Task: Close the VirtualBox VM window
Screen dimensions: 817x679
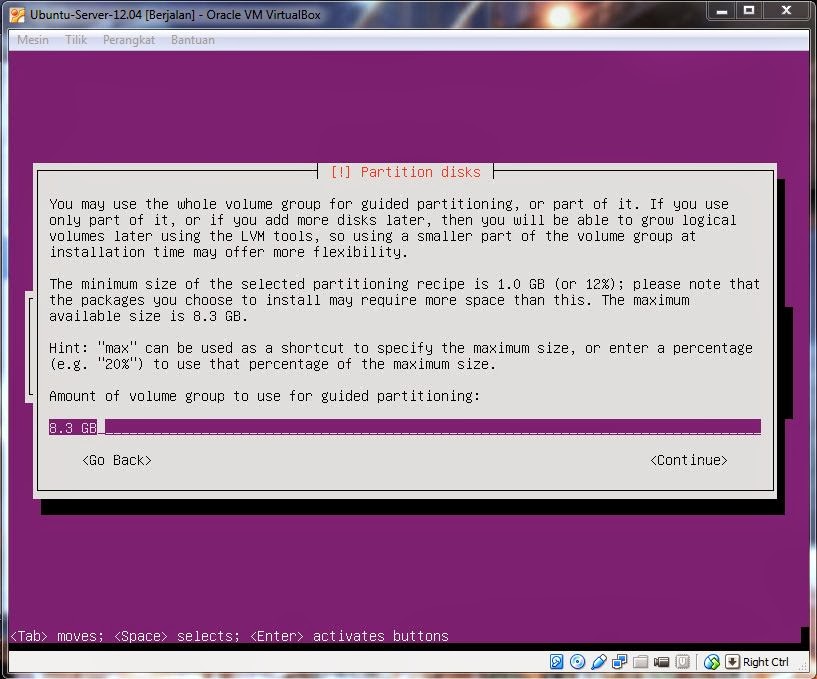Action: tap(786, 10)
